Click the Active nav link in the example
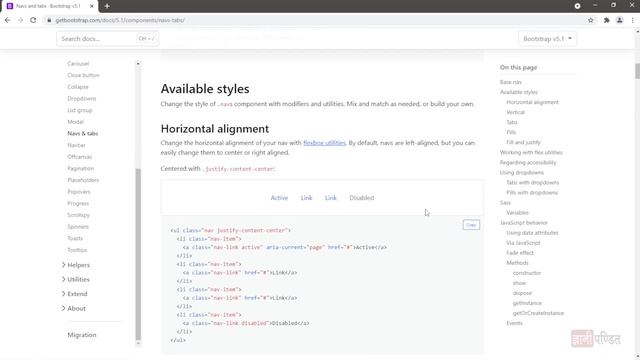This screenshot has width=640, height=360. [x=279, y=198]
